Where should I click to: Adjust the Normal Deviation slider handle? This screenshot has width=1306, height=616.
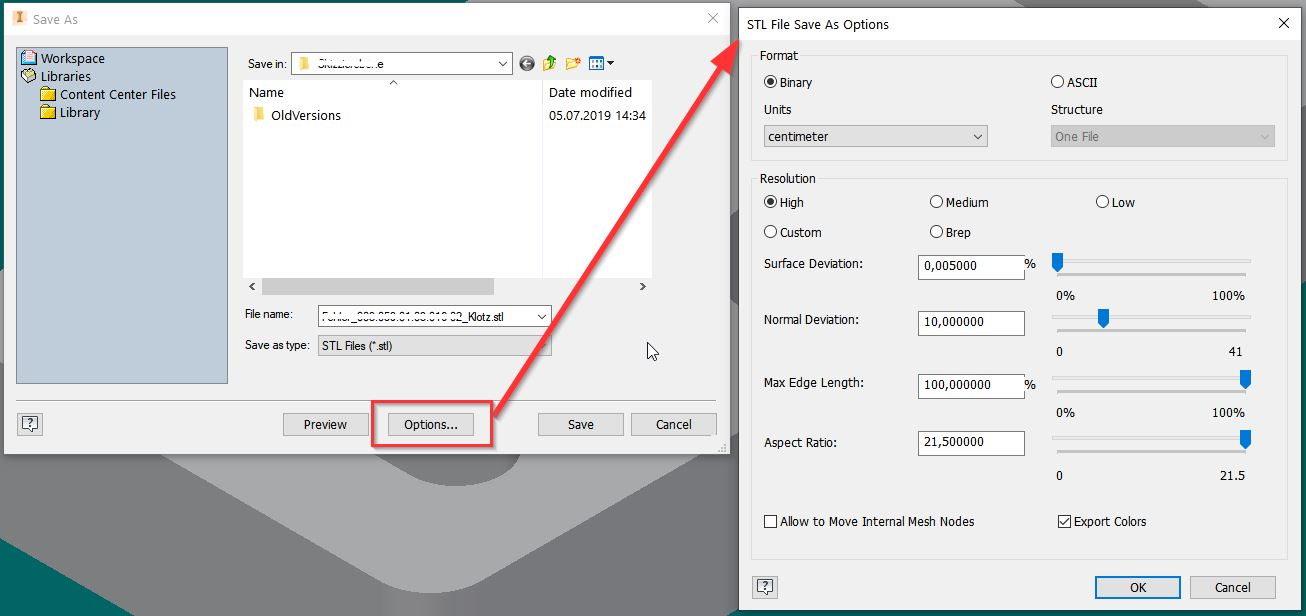1103,318
